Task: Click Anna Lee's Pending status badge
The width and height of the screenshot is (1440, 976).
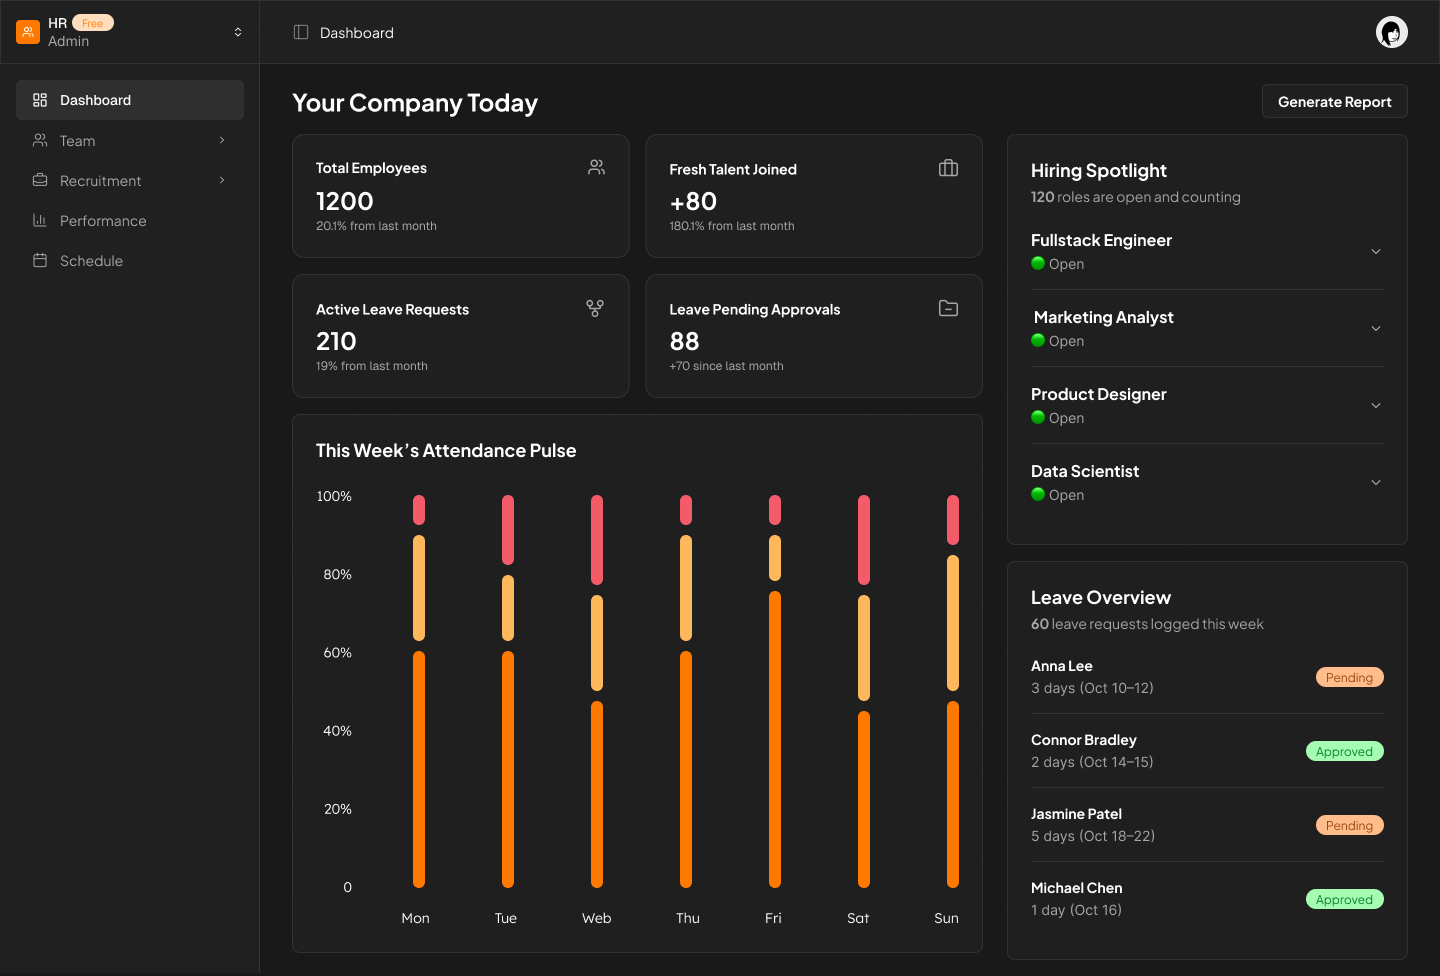Action: pos(1349,677)
